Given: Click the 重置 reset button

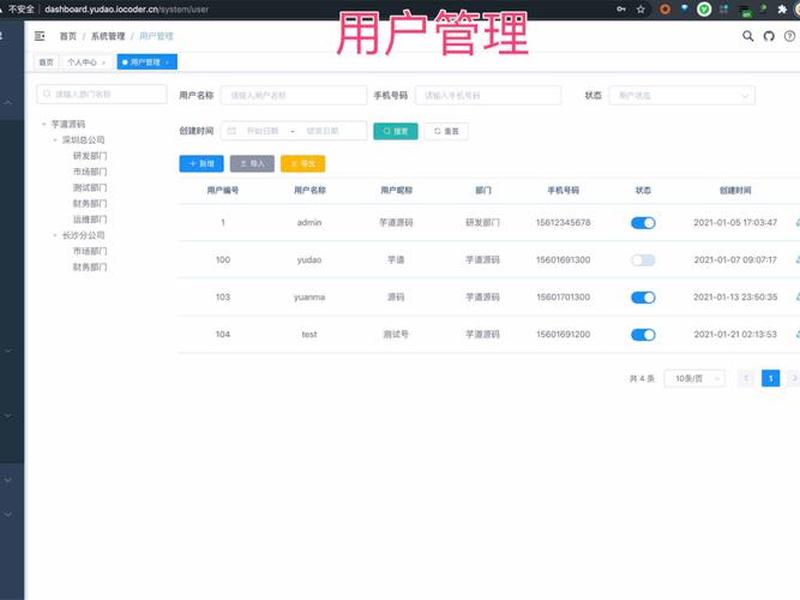Looking at the screenshot, I should 446,131.
